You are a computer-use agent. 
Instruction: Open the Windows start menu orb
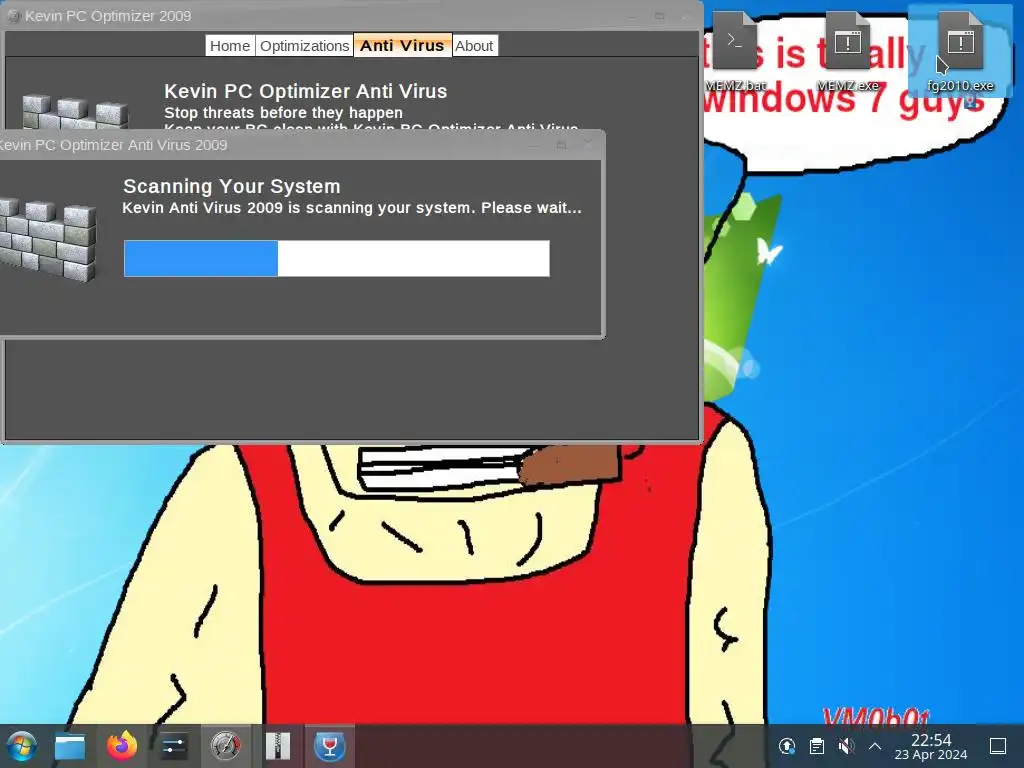click(22, 746)
